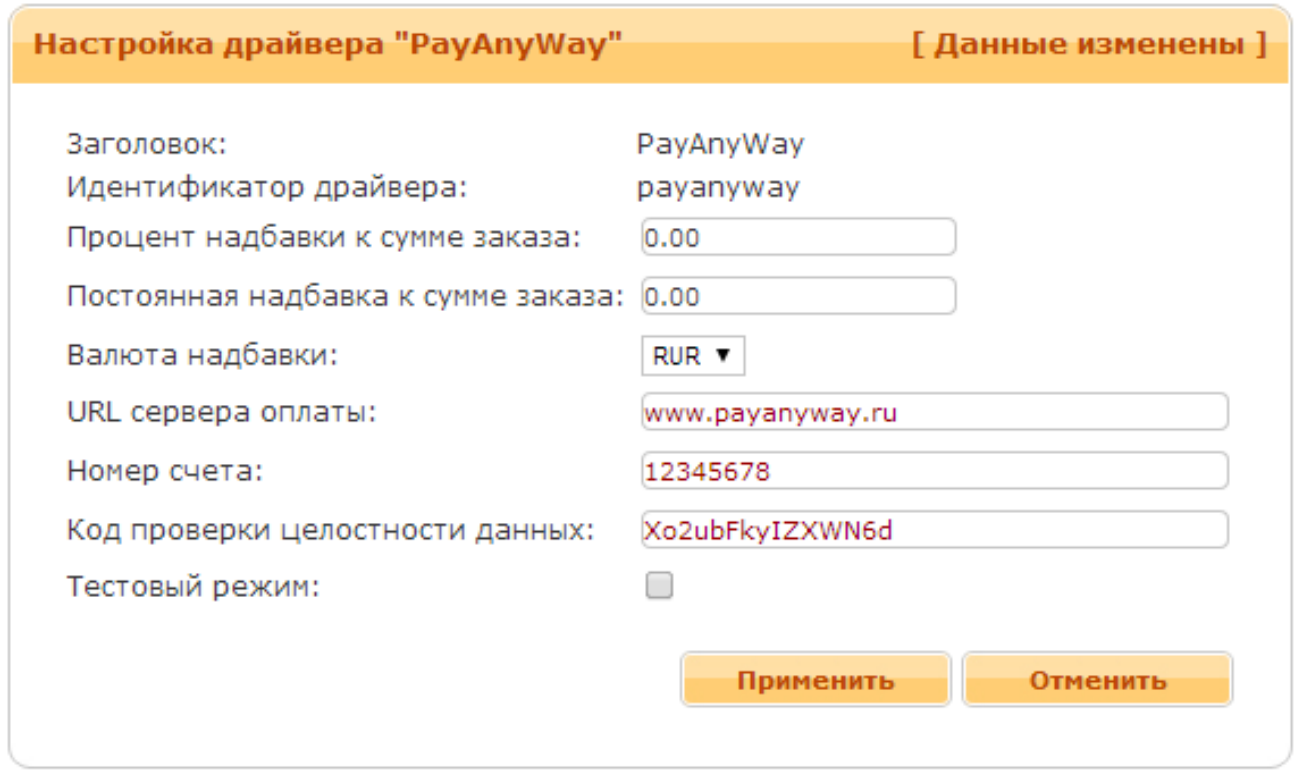Click the Заголовок label
The width and height of the screenshot is (1300, 778).
tap(147, 145)
